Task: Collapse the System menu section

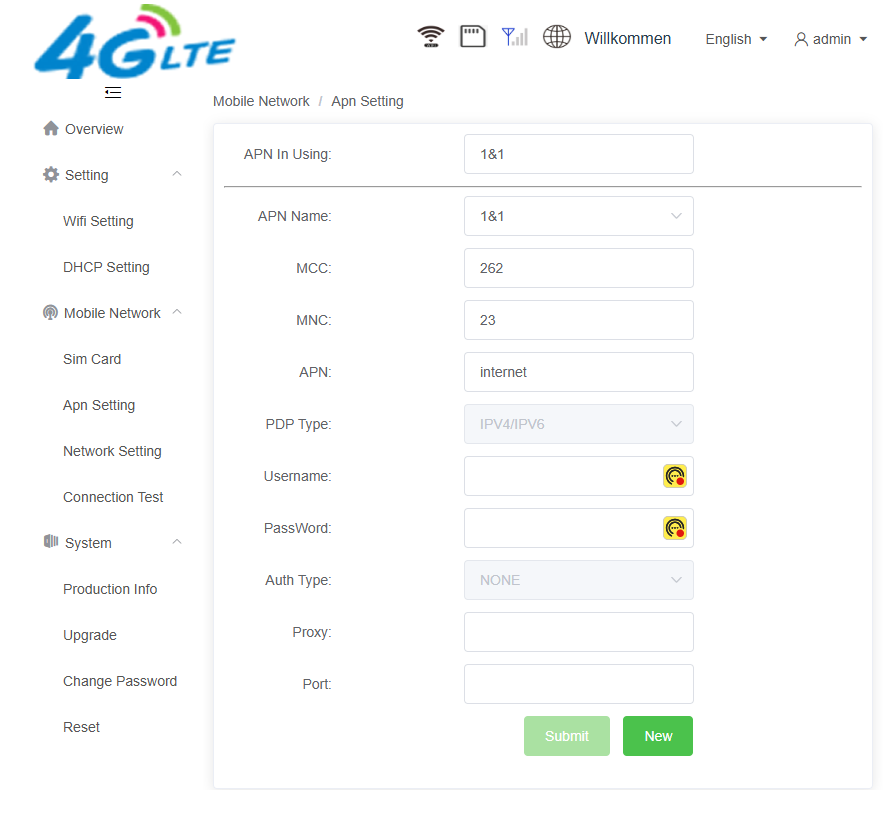Action: [x=177, y=542]
